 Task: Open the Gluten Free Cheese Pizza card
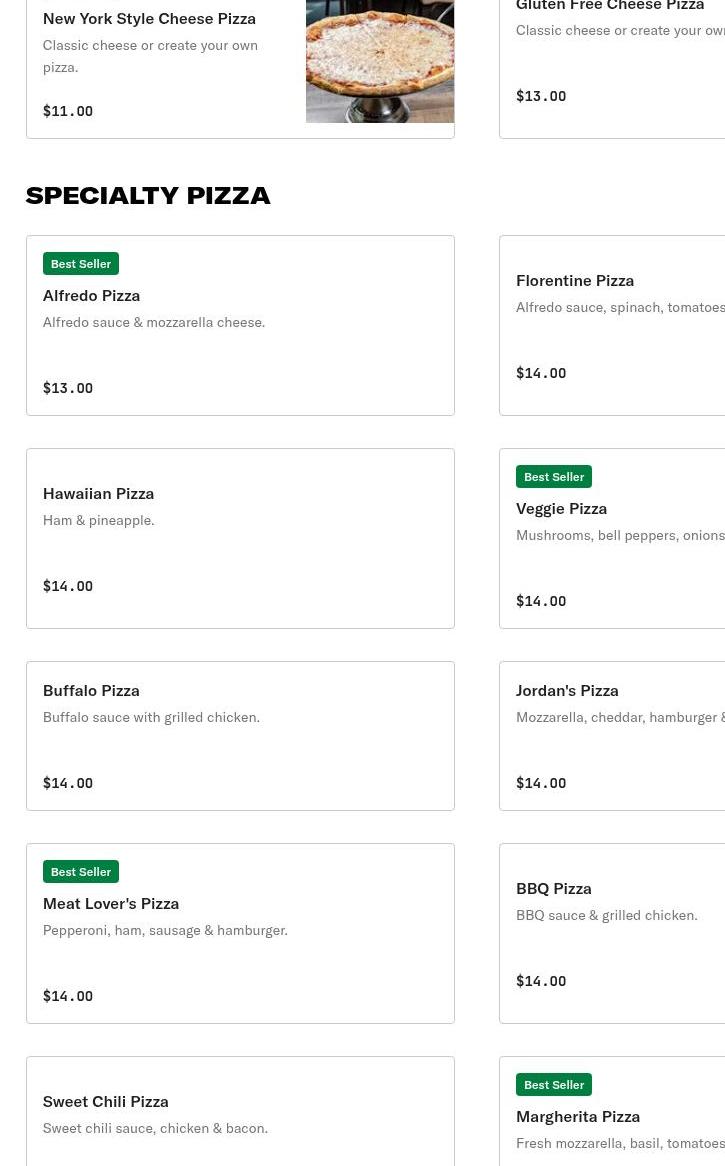[611, 60]
